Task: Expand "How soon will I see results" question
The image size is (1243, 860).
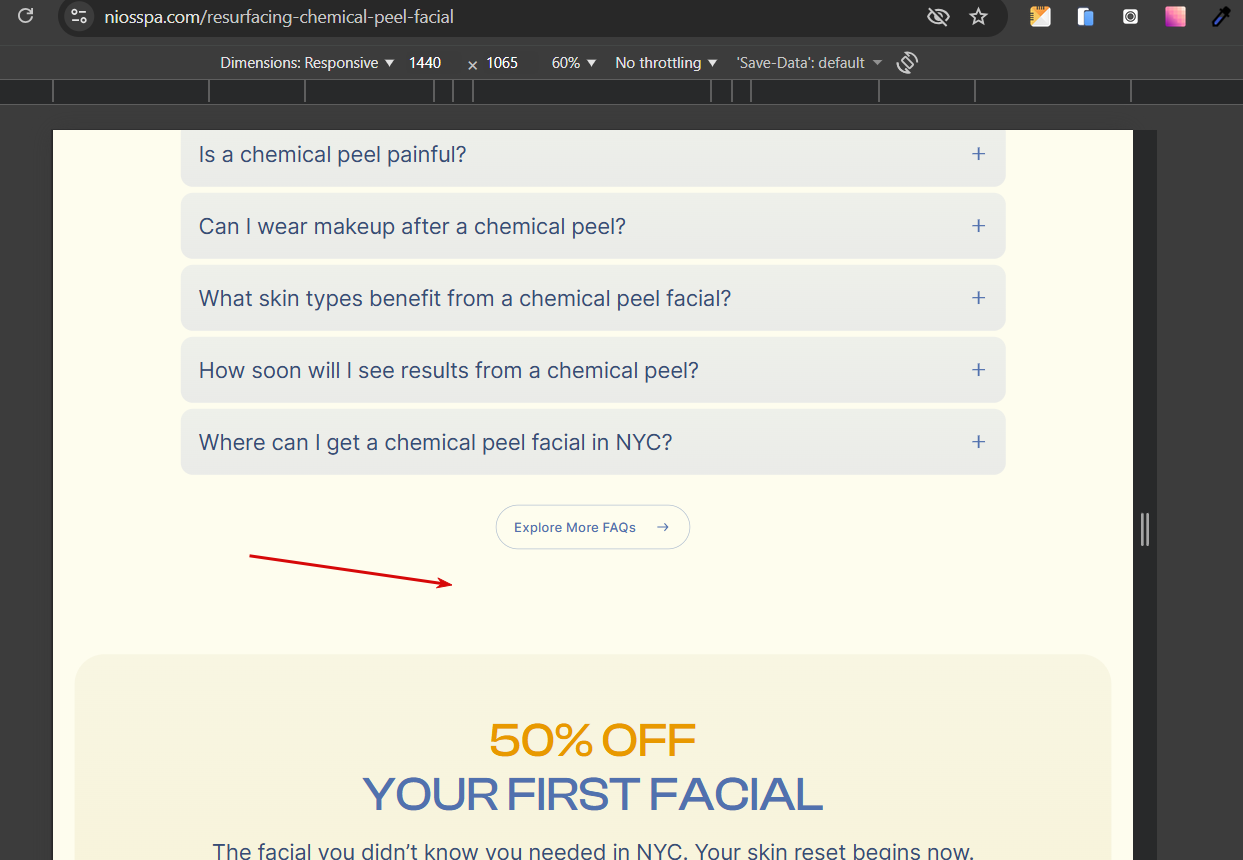Action: (x=593, y=370)
